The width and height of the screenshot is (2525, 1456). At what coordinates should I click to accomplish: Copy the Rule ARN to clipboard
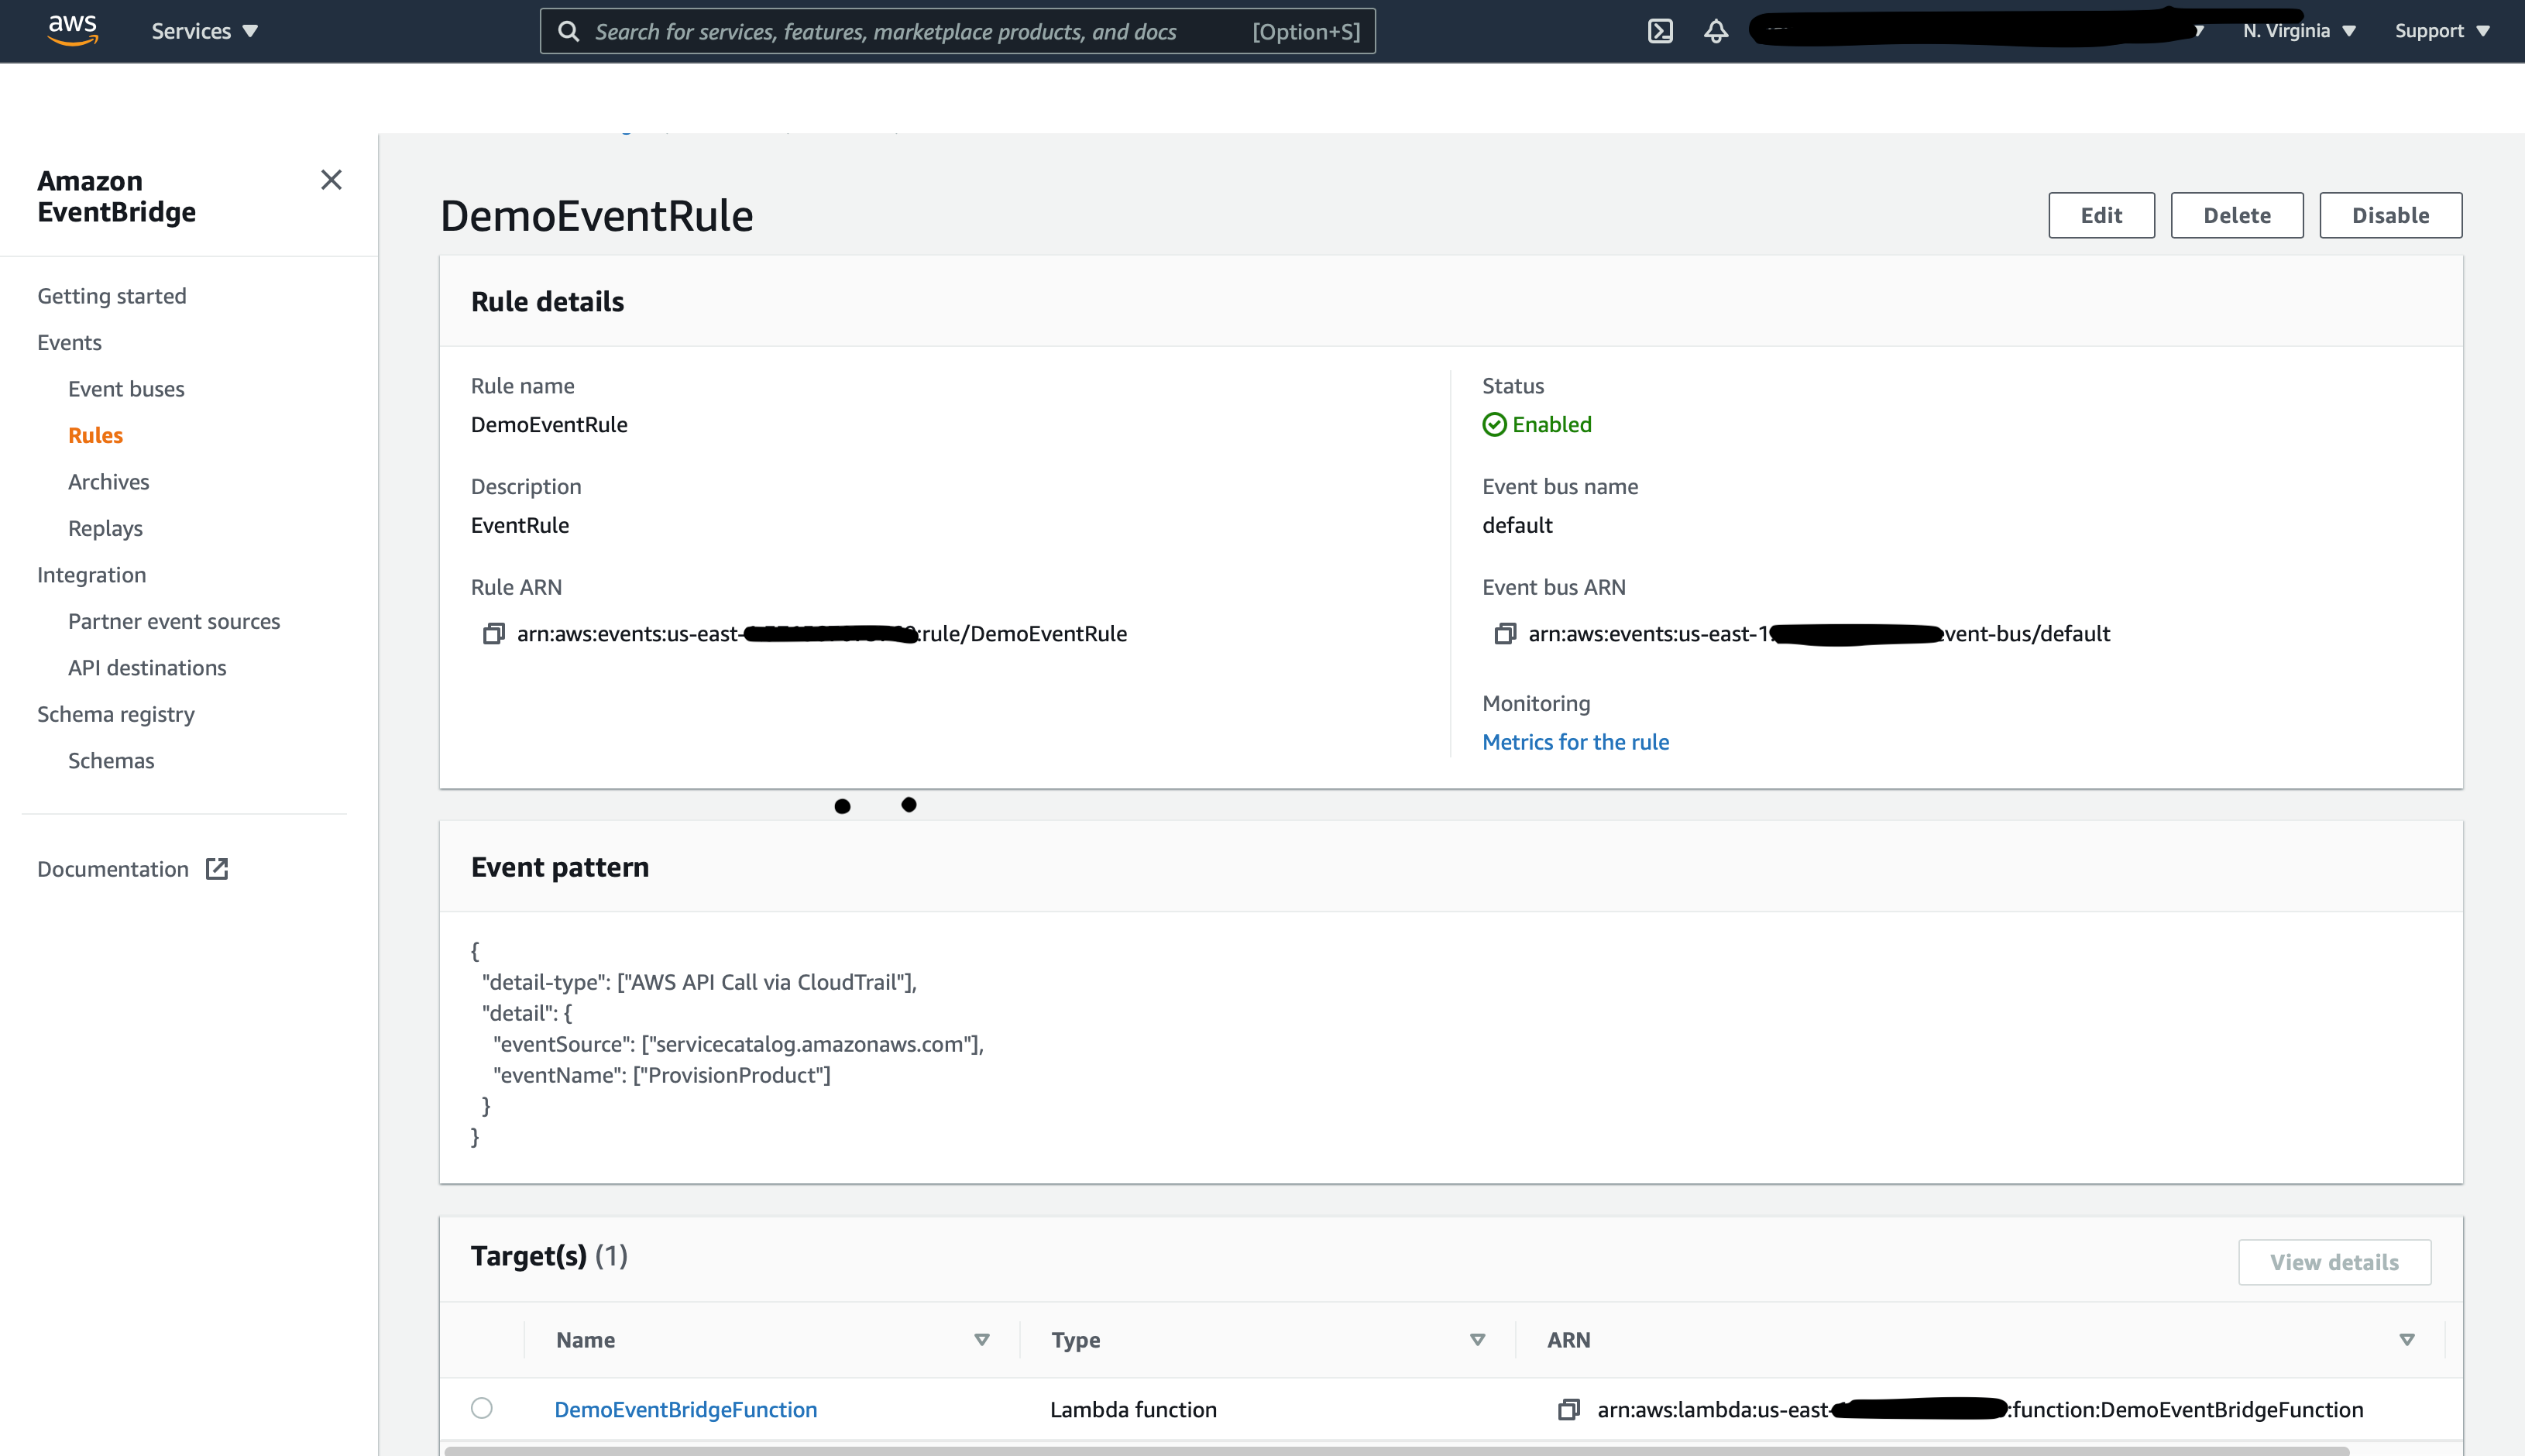[x=493, y=634]
